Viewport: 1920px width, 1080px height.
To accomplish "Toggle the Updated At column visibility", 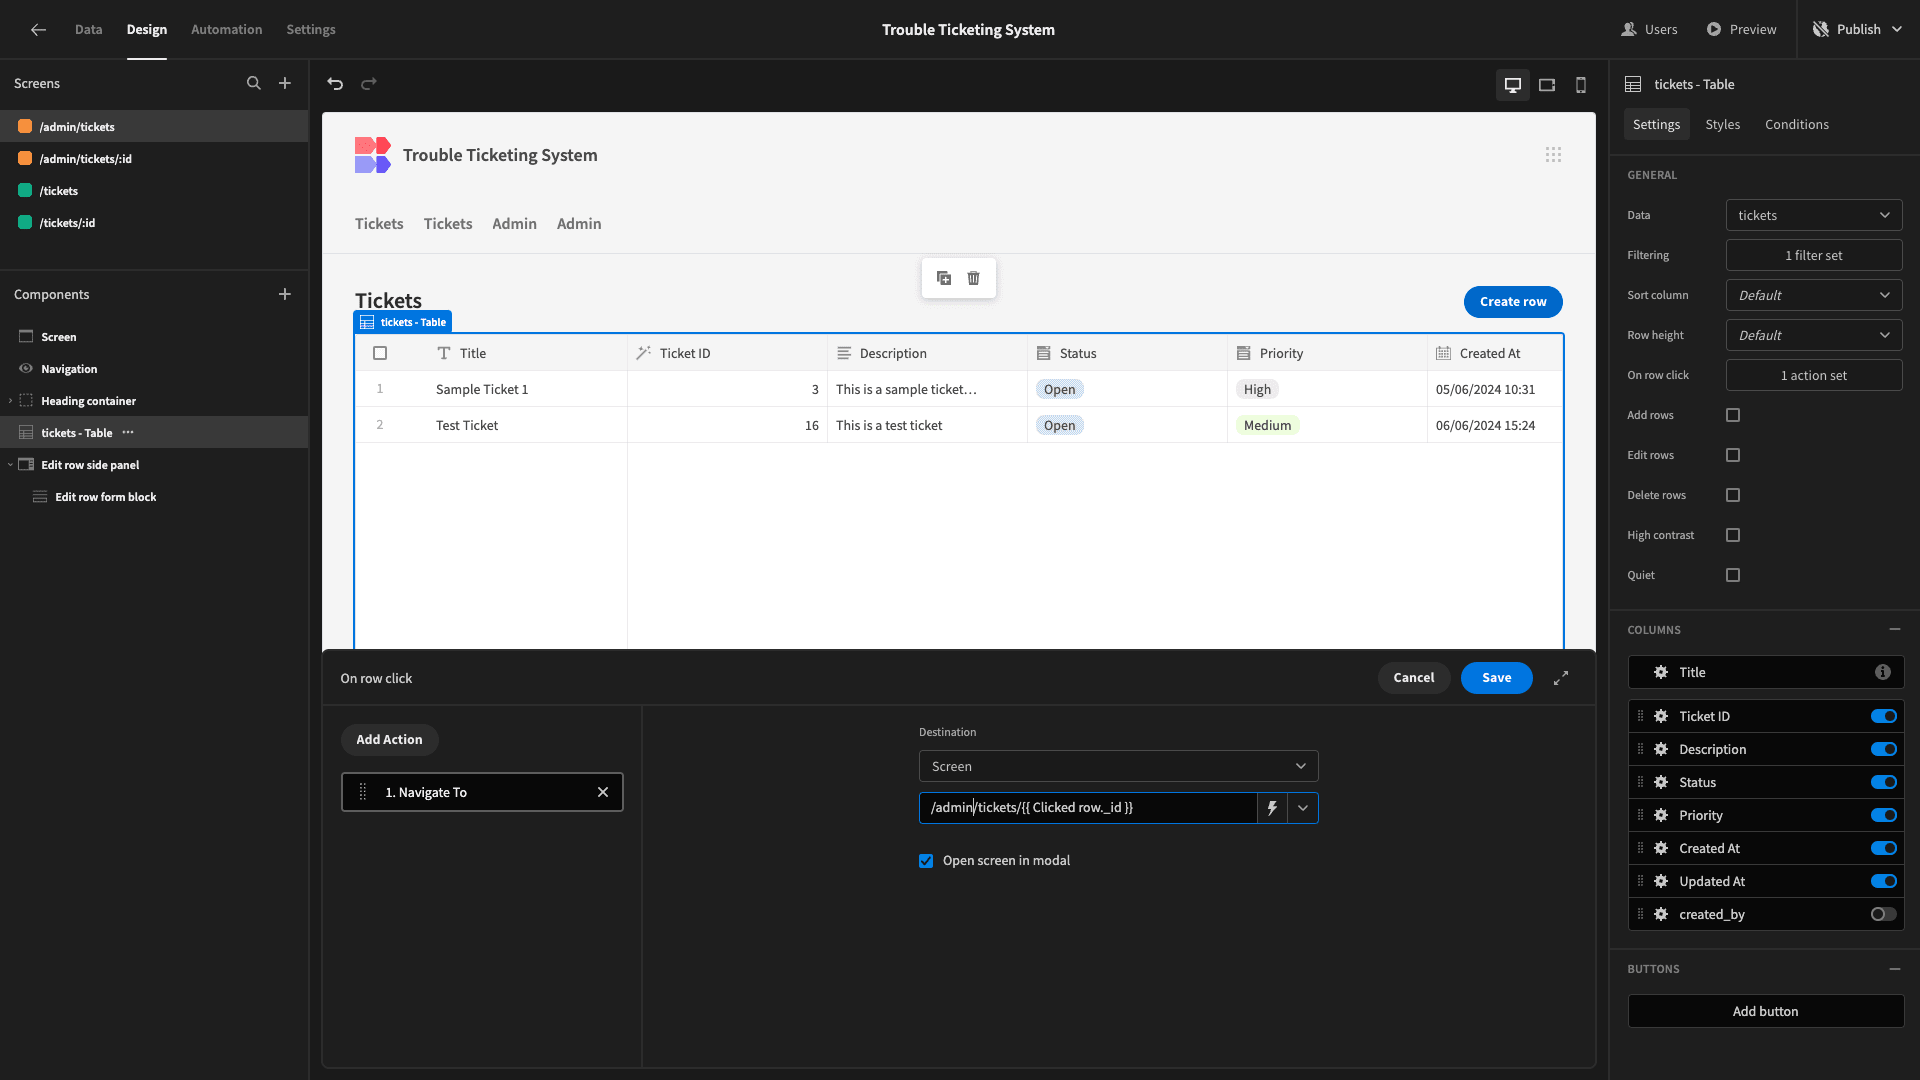I will coord(1884,882).
